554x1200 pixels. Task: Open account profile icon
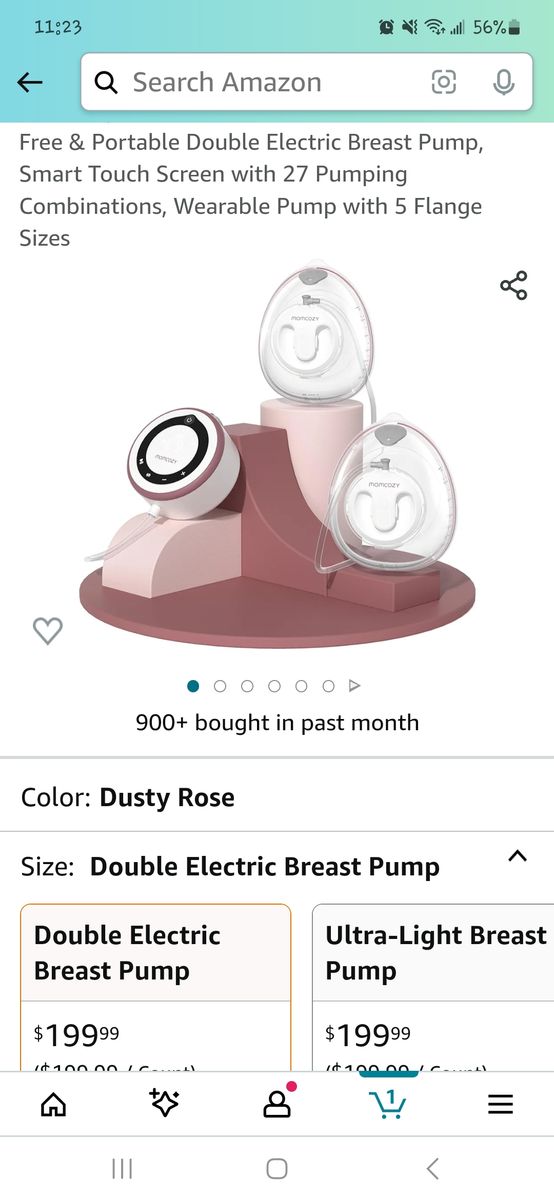coord(277,1103)
